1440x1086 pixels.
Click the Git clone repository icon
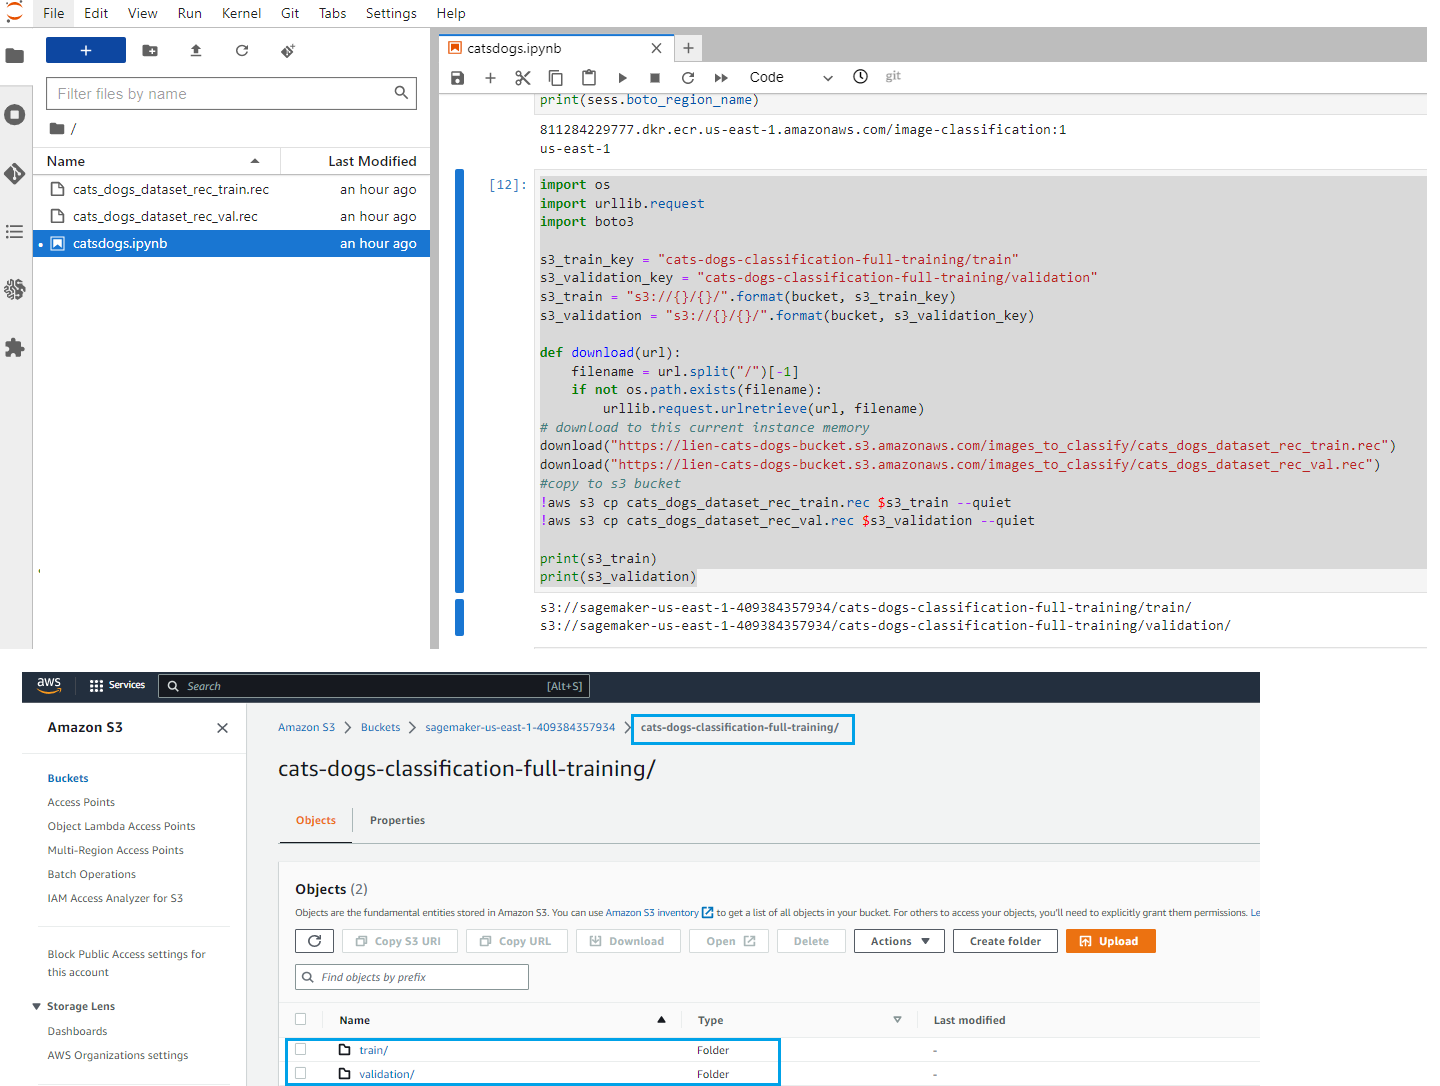288,50
